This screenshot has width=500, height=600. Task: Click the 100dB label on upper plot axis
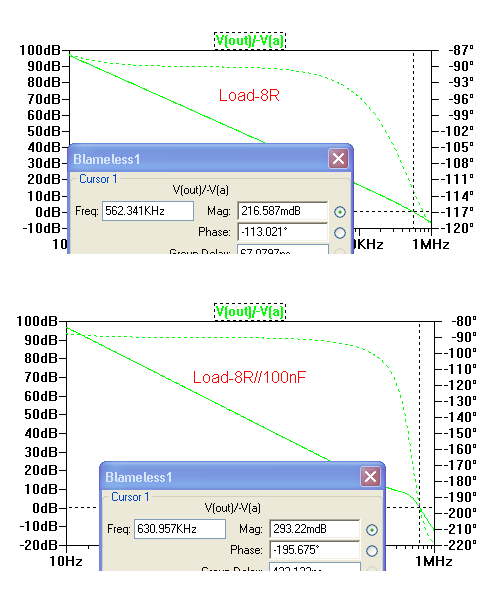pos(40,50)
